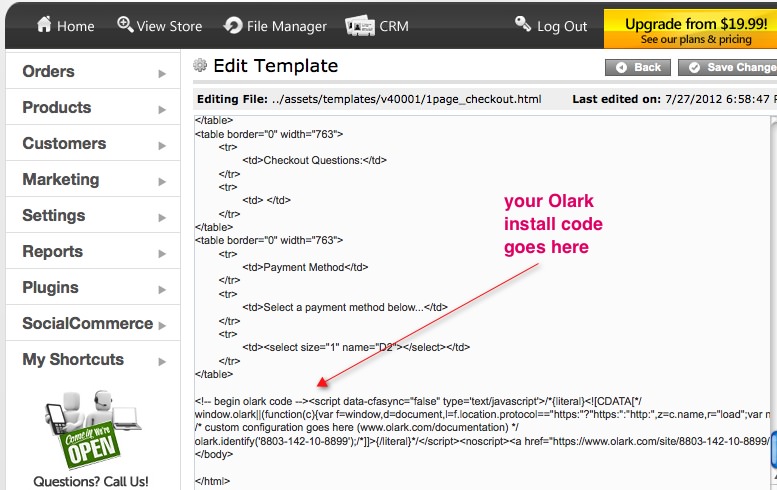Click the Edit Template gear icon

click(200, 66)
